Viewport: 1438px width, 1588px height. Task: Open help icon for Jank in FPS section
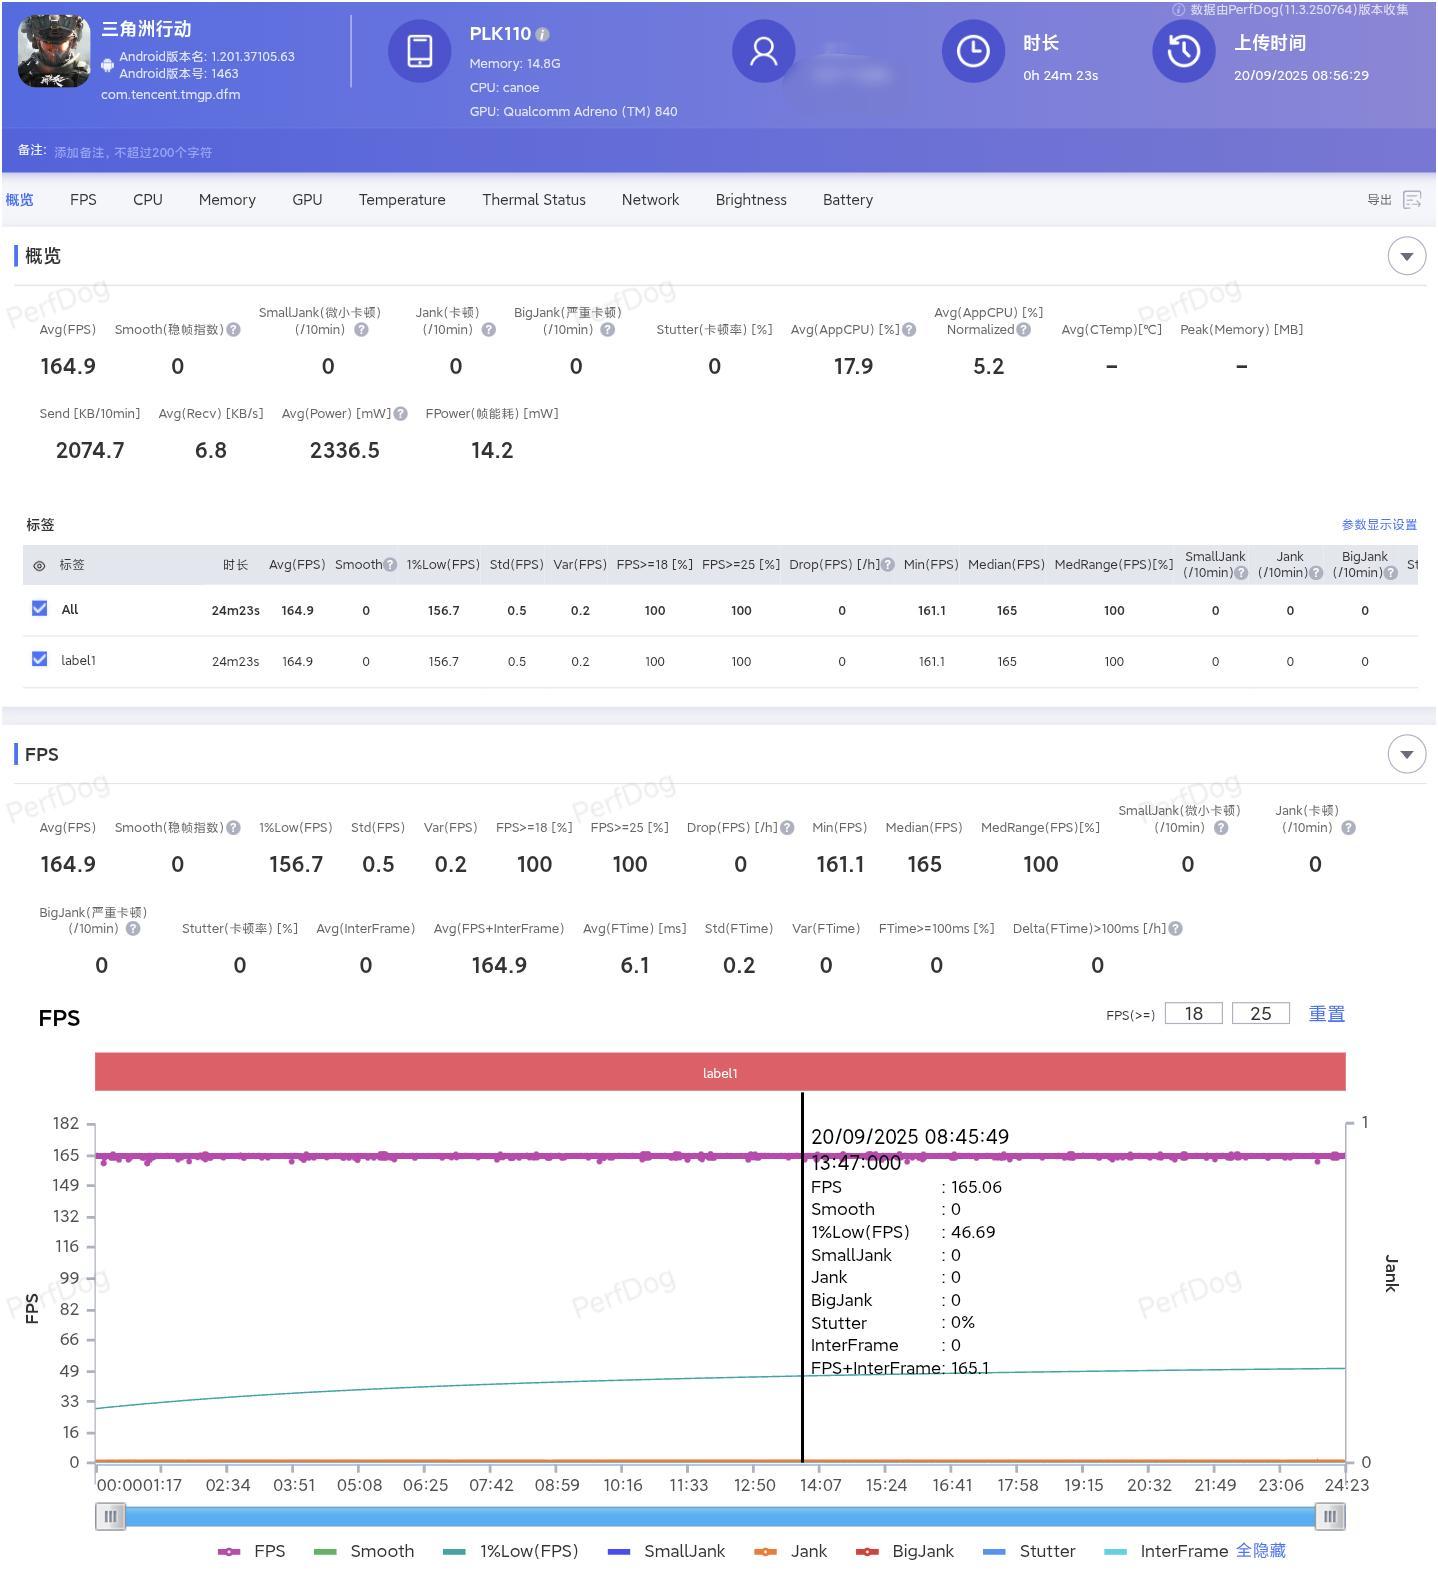tap(1348, 828)
